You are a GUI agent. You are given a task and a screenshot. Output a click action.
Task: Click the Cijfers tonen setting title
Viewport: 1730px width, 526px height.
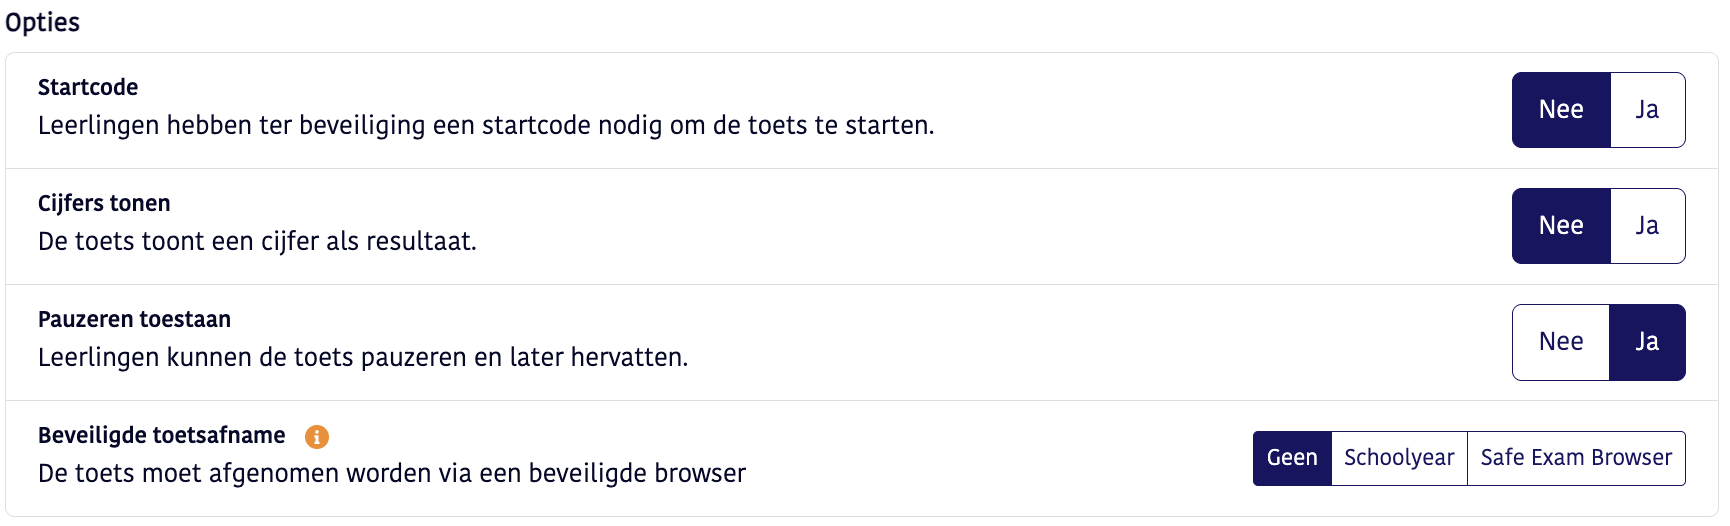104,203
